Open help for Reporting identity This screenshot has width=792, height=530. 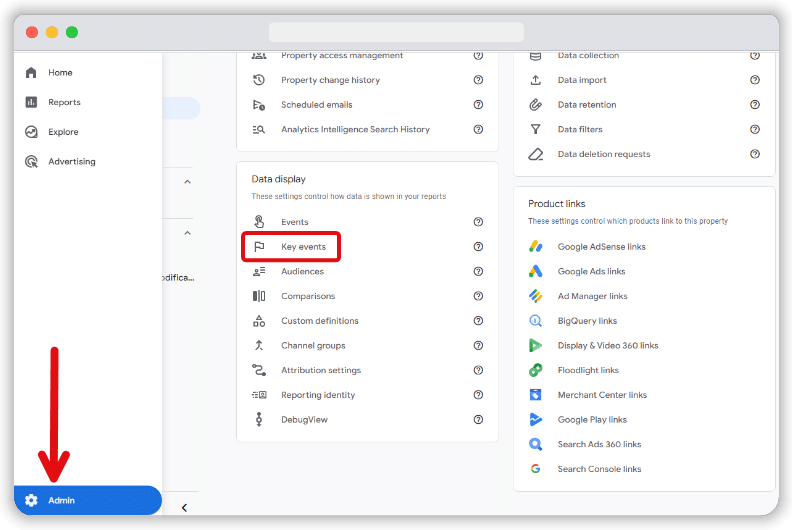(478, 395)
